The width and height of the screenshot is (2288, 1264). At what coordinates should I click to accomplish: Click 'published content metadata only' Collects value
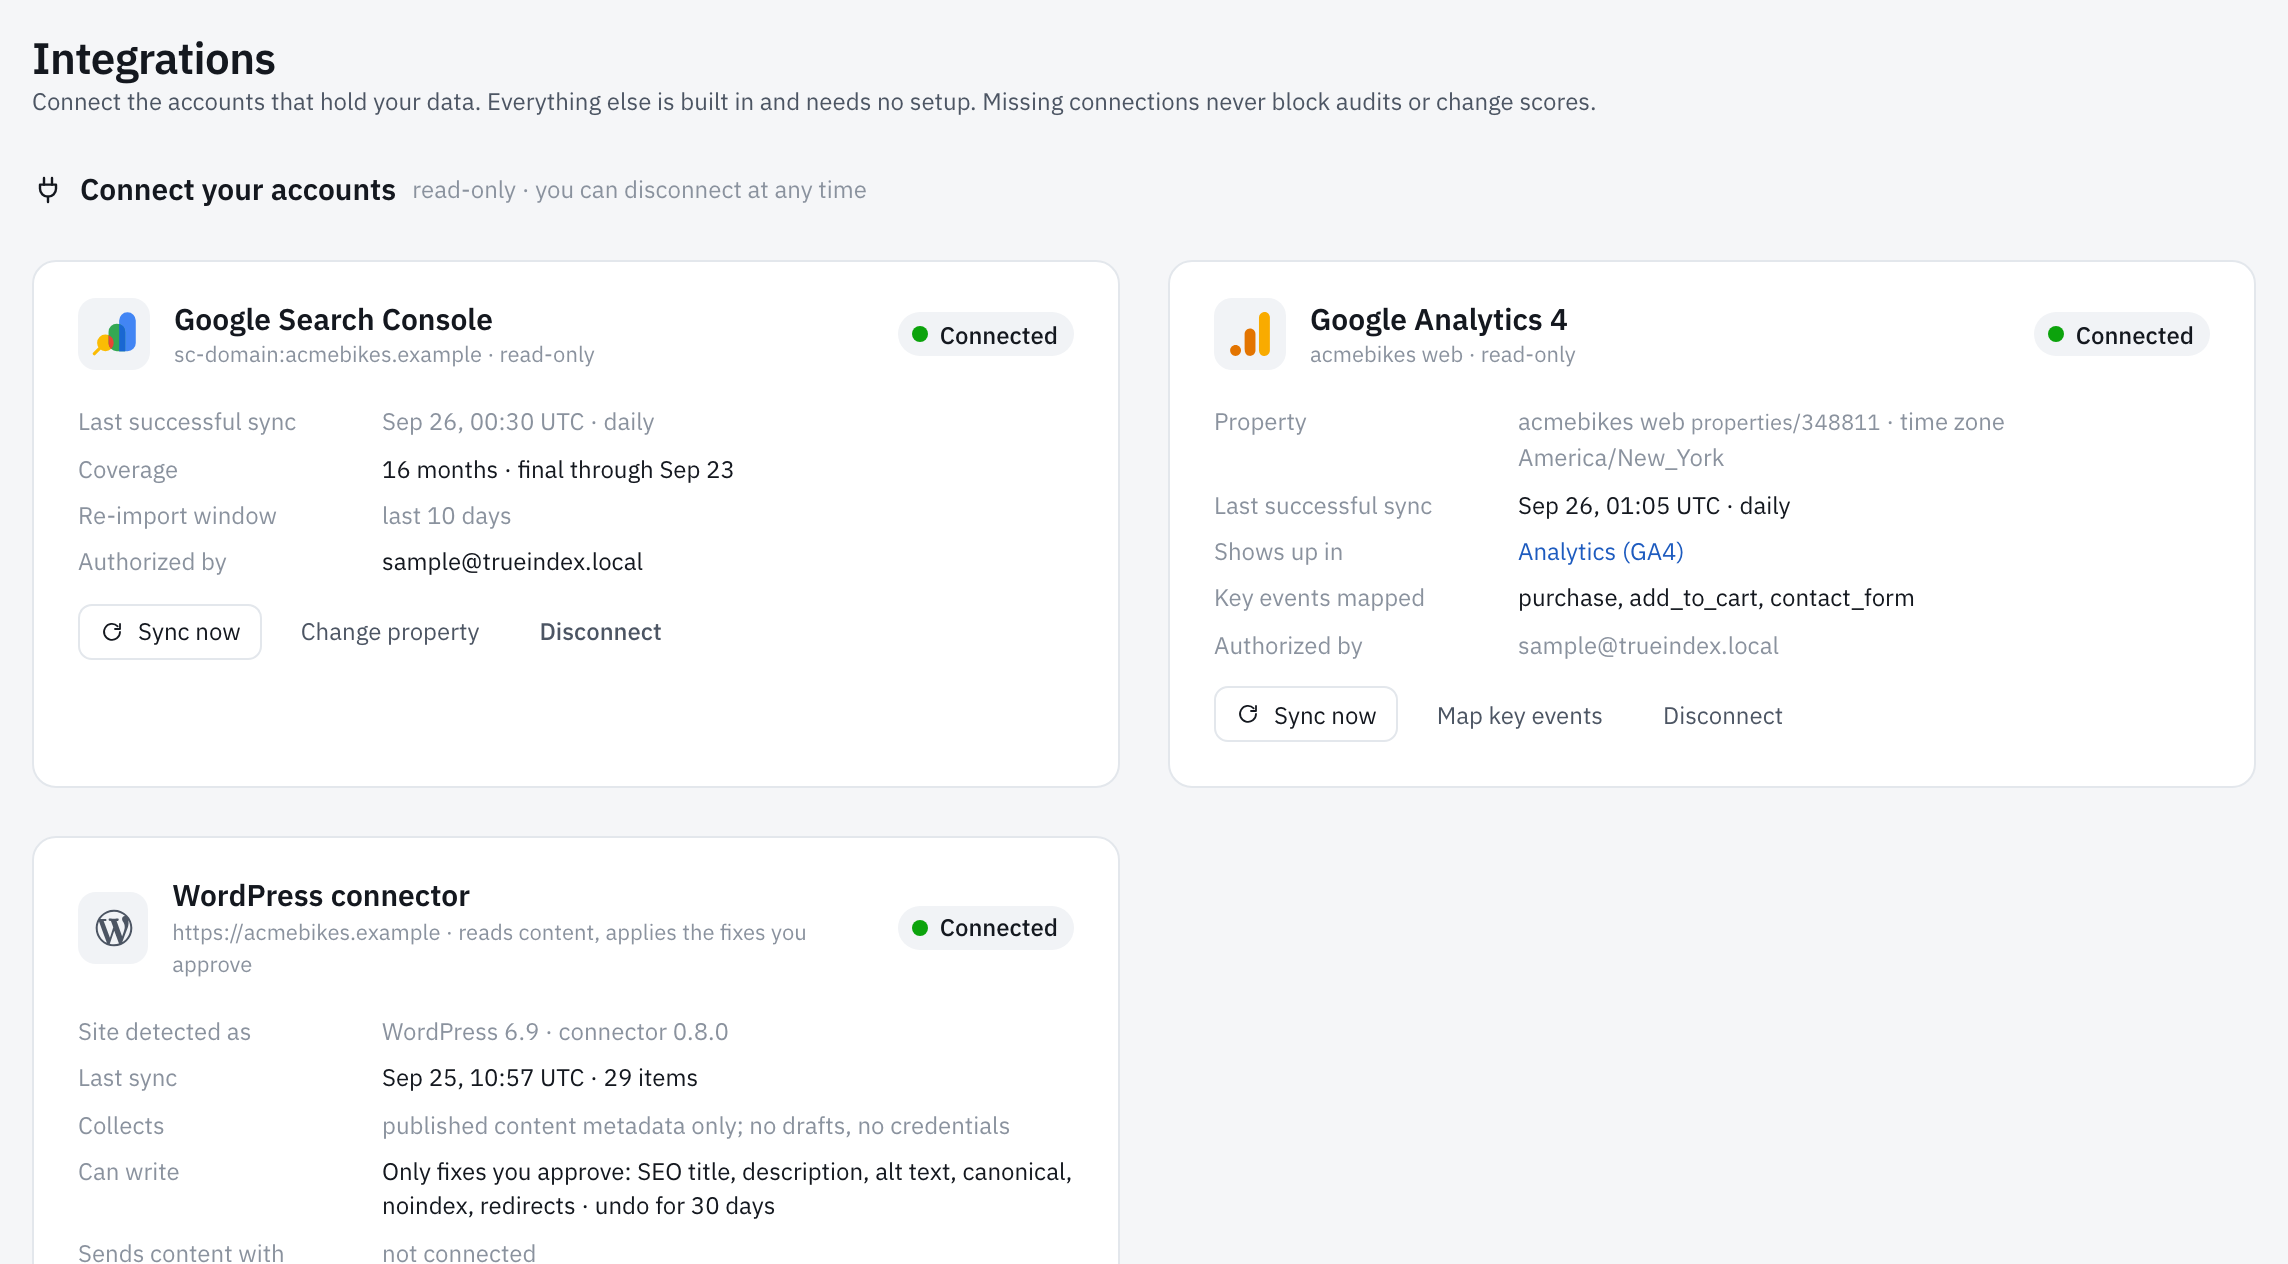pos(696,1126)
